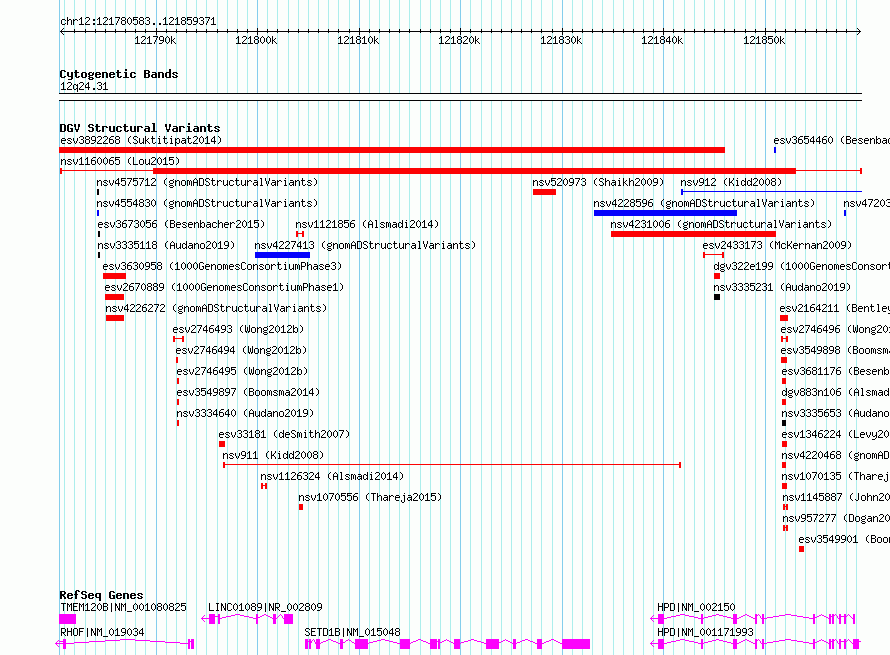The width and height of the screenshot is (890, 655).
Task: Click the red bar under esv3630958
Action: click(114, 276)
